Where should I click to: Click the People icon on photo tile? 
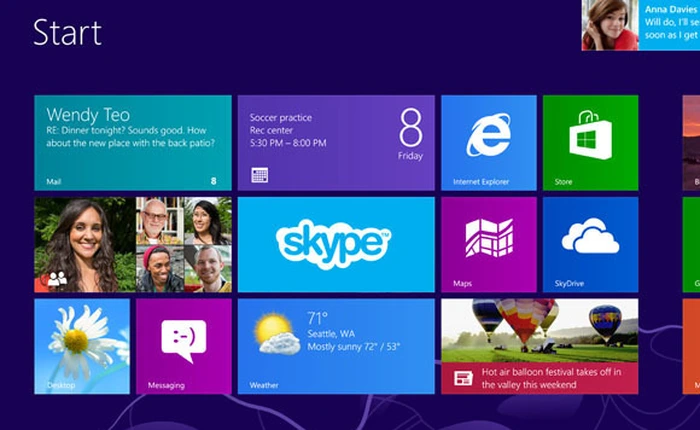tap(57, 279)
